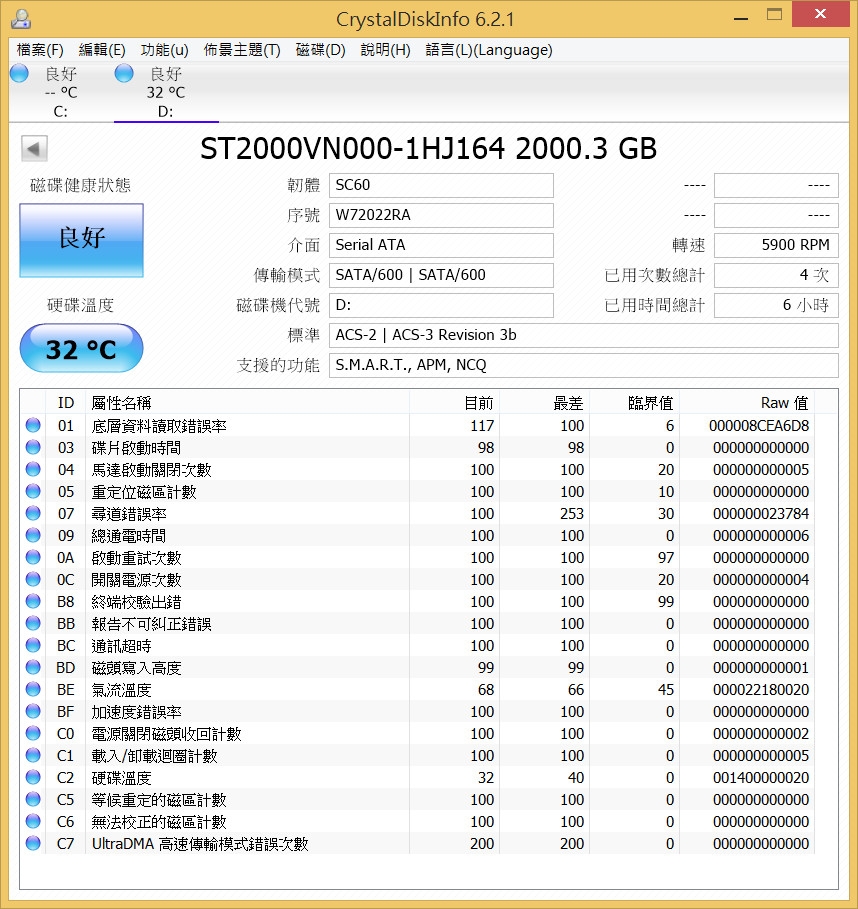
Task: Click the firmware field showing SC60
Action: [441, 186]
